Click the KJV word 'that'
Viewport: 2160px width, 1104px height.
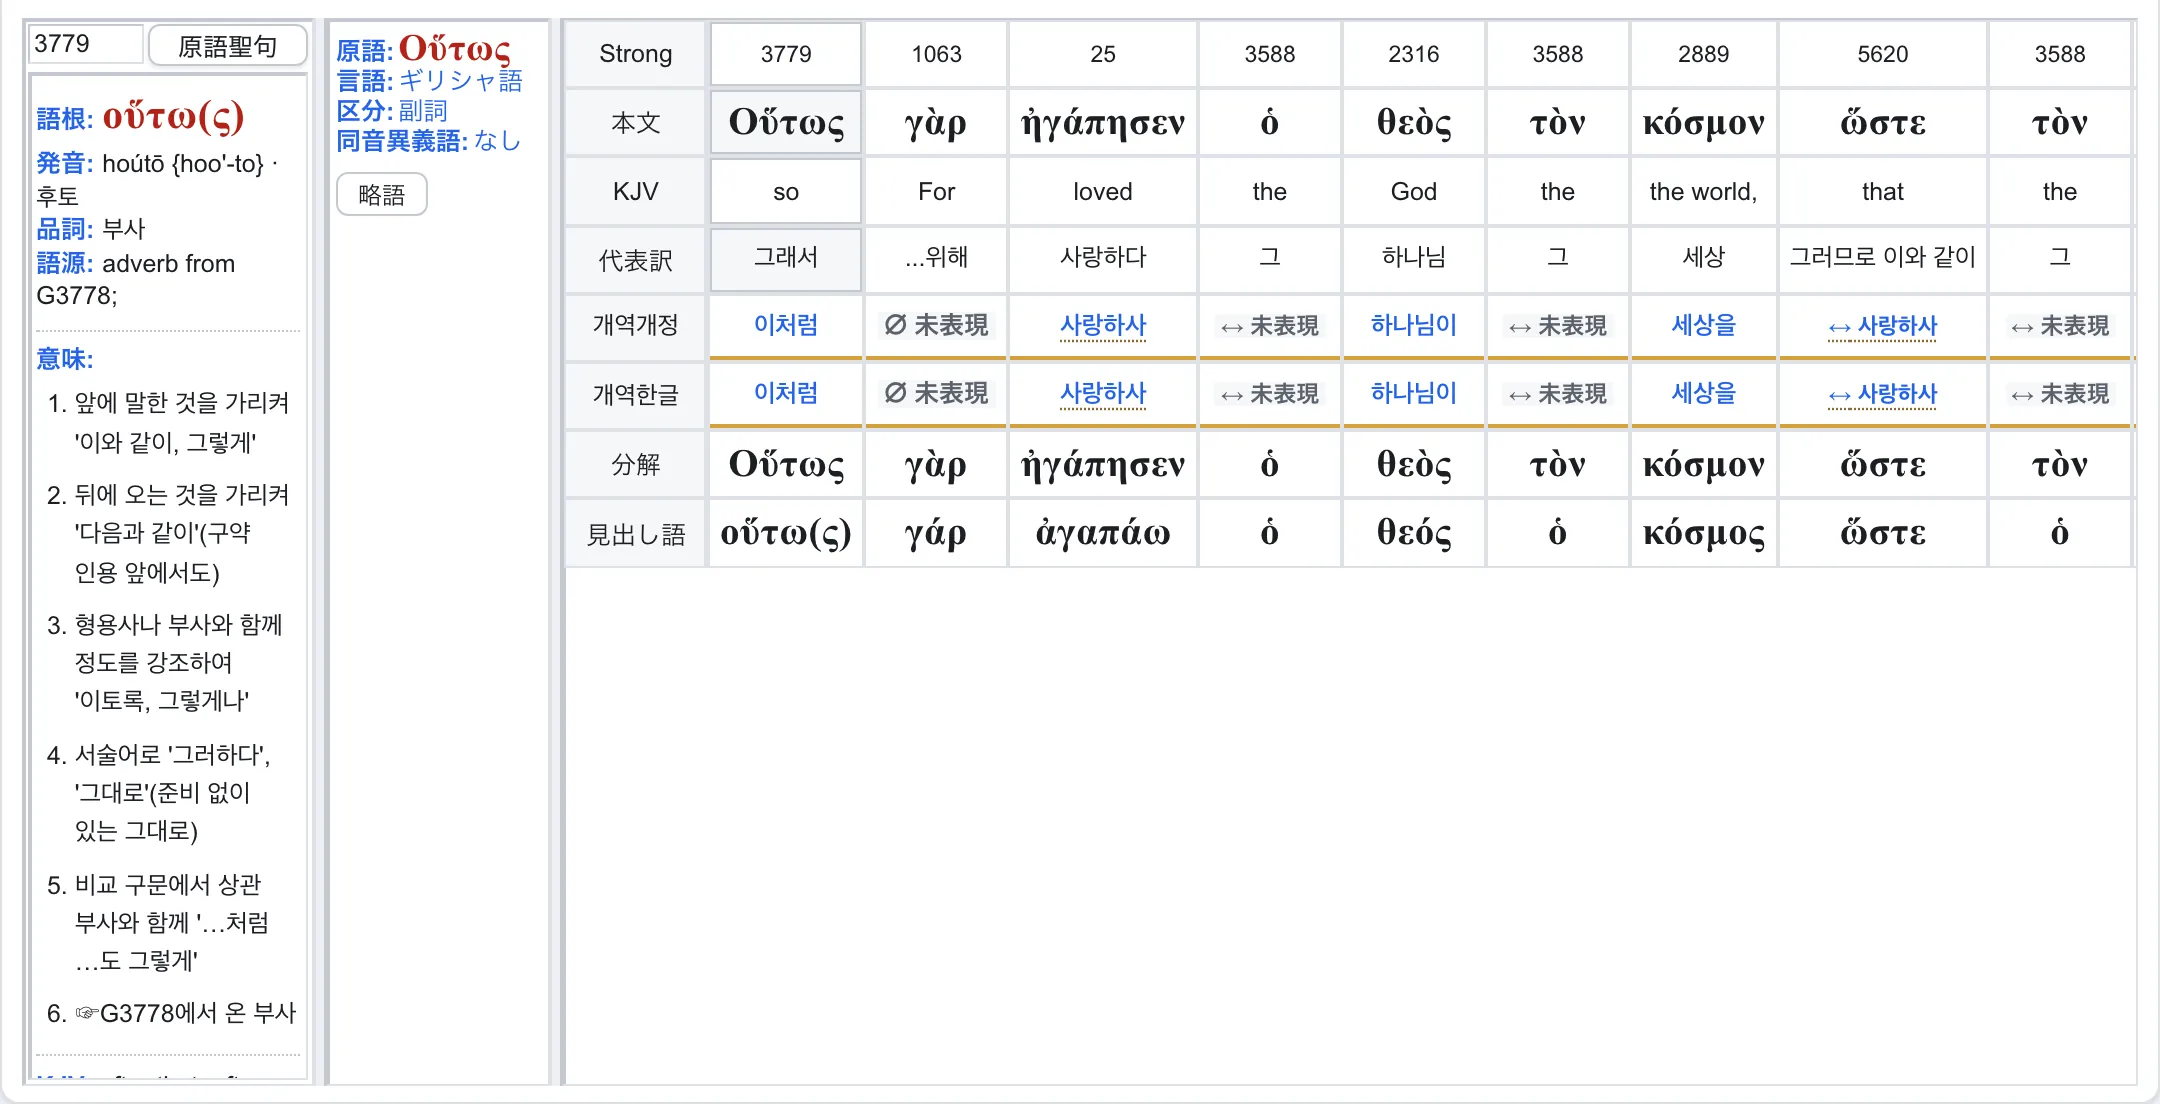pos(1882,191)
